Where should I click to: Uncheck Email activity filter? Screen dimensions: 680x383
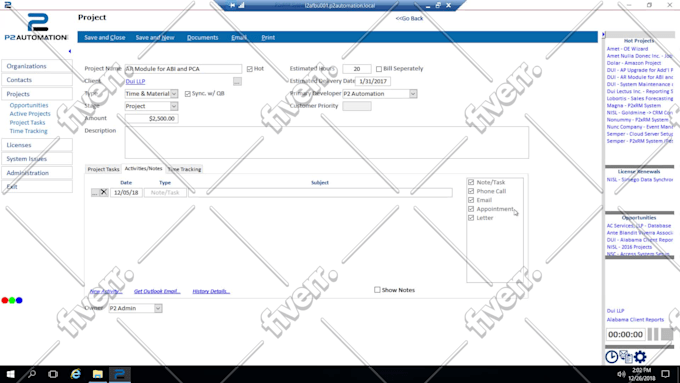(471, 200)
